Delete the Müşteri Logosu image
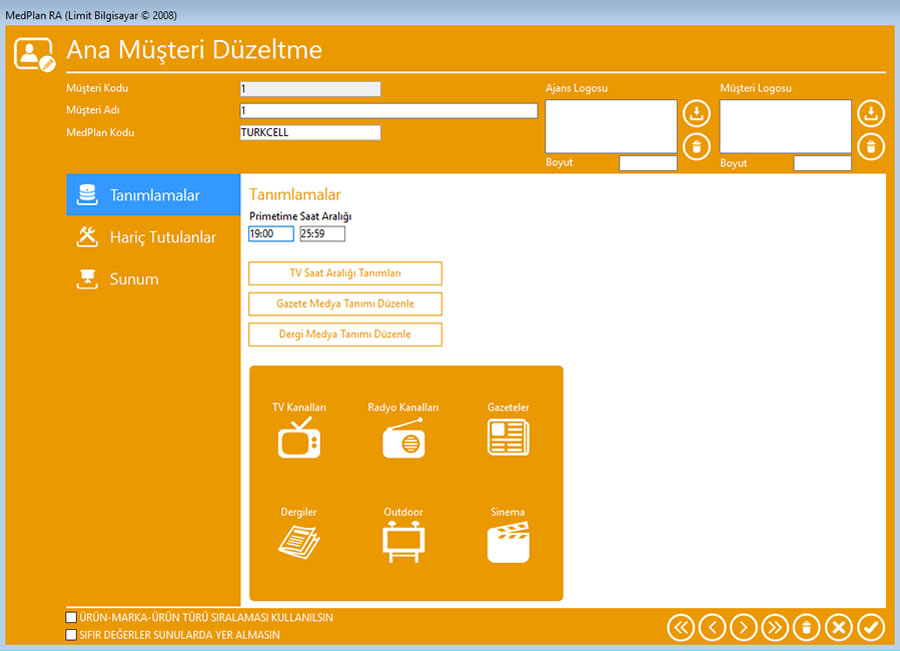 coord(871,147)
